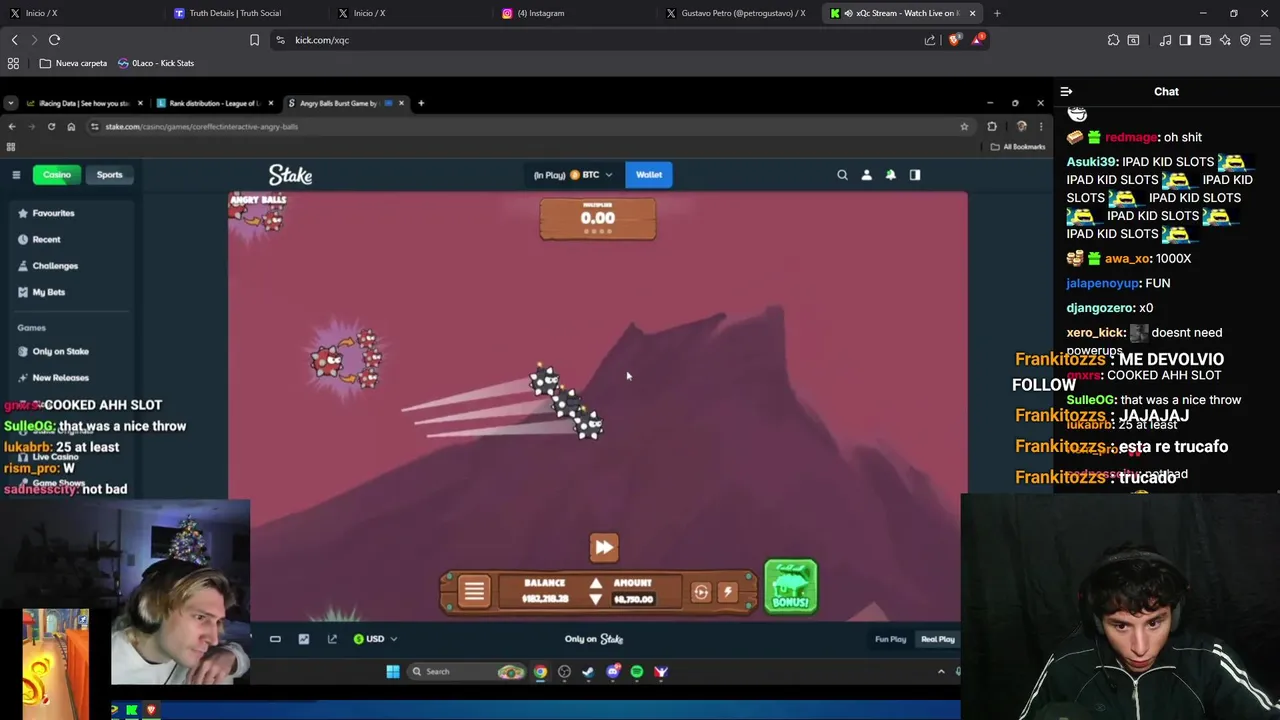
Task: Collapse the Kick chat panel arrow
Action: 1066,91
